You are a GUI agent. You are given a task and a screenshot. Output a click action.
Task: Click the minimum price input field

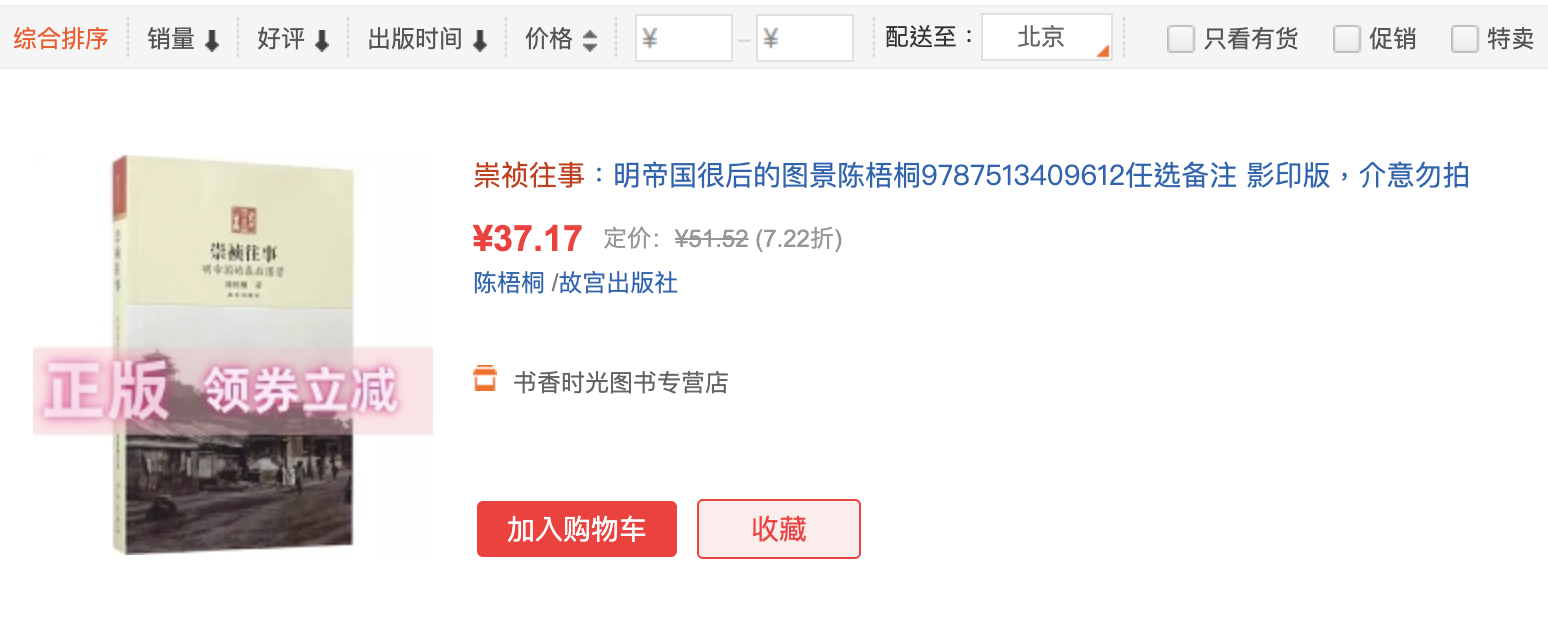pos(684,38)
